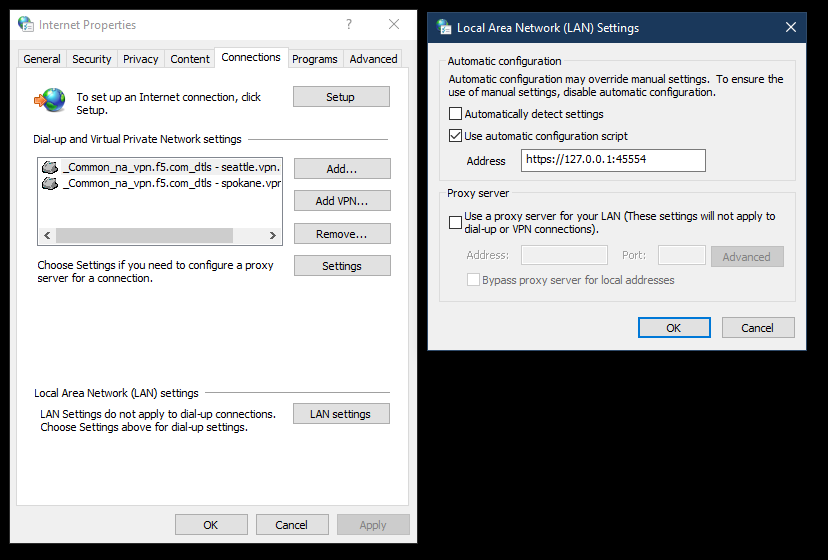The image size is (828, 560).
Task: Click the VPN list right scroll arrow
Action: pyautogui.click(x=272, y=236)
